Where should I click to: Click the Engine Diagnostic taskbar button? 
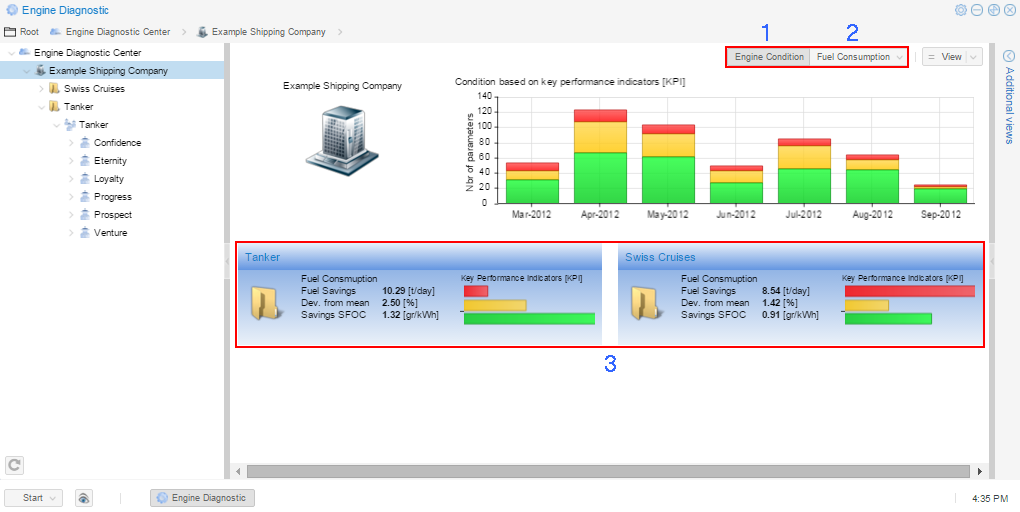(x=202, y=498)
